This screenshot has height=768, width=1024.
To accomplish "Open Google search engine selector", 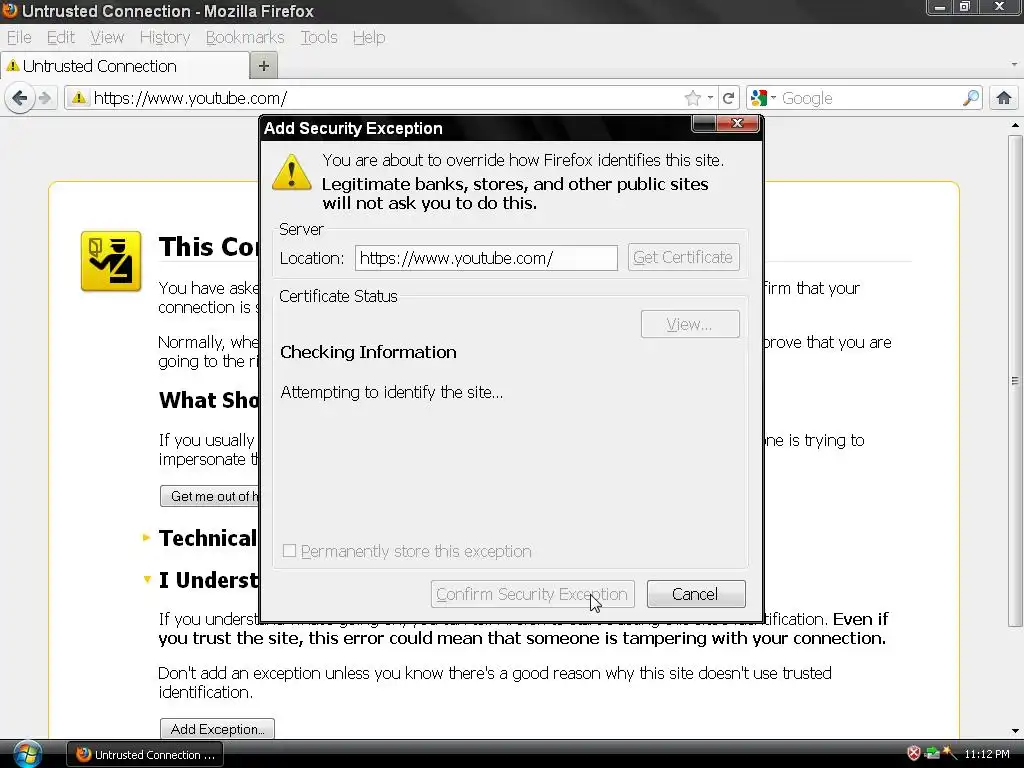I will 763,99.
